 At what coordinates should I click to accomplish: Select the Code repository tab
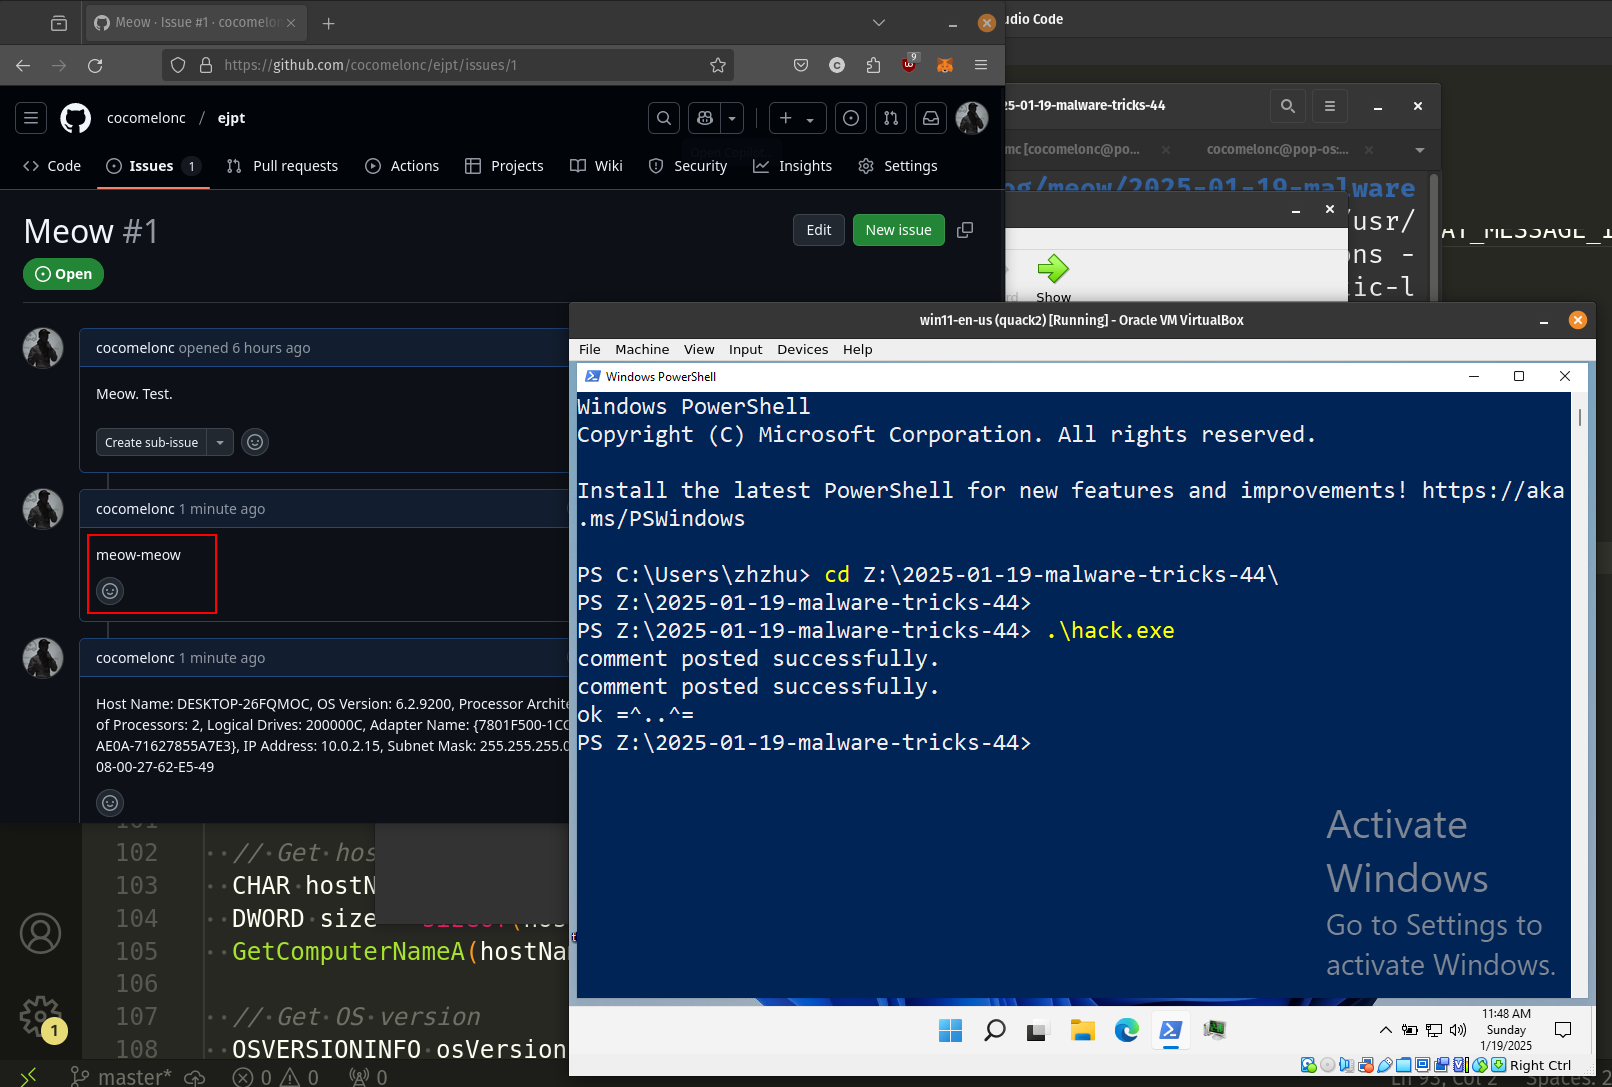point(52,166)
